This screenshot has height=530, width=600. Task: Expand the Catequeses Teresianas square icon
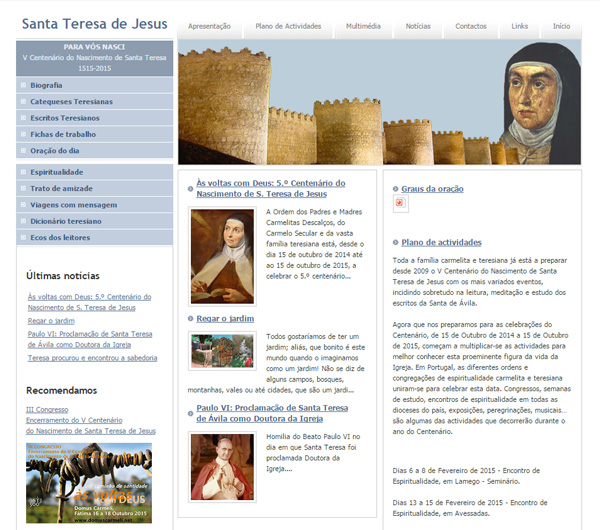(23, 101)
